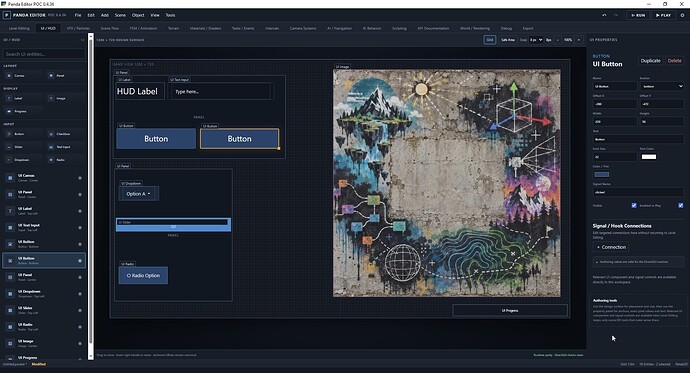Click the UI Slider bar on canvas

point(173,225)
